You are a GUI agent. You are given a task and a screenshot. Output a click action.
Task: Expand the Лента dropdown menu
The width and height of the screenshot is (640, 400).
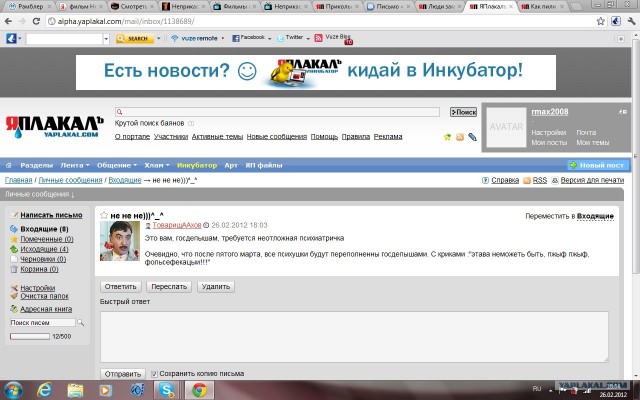75,165
